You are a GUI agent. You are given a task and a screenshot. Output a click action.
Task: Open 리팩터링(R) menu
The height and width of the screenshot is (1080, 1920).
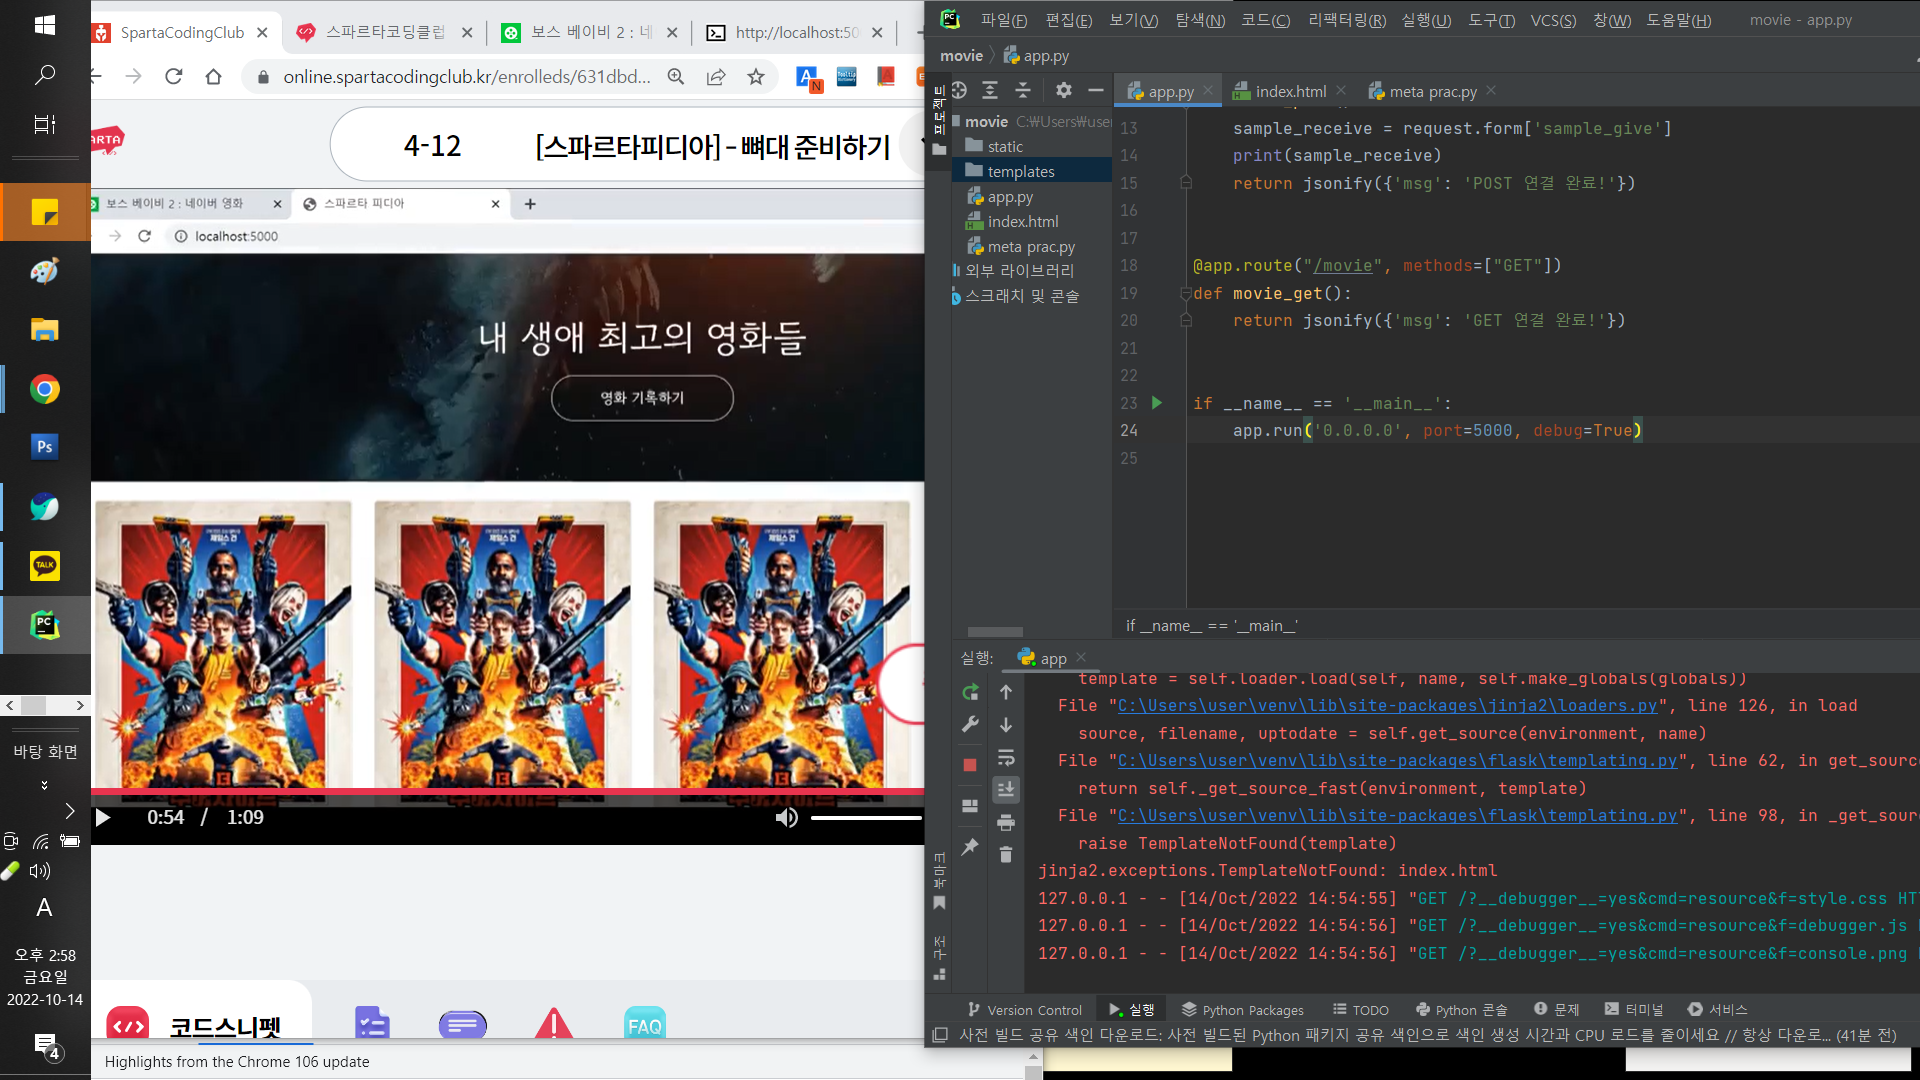(x=1347, y=20)
